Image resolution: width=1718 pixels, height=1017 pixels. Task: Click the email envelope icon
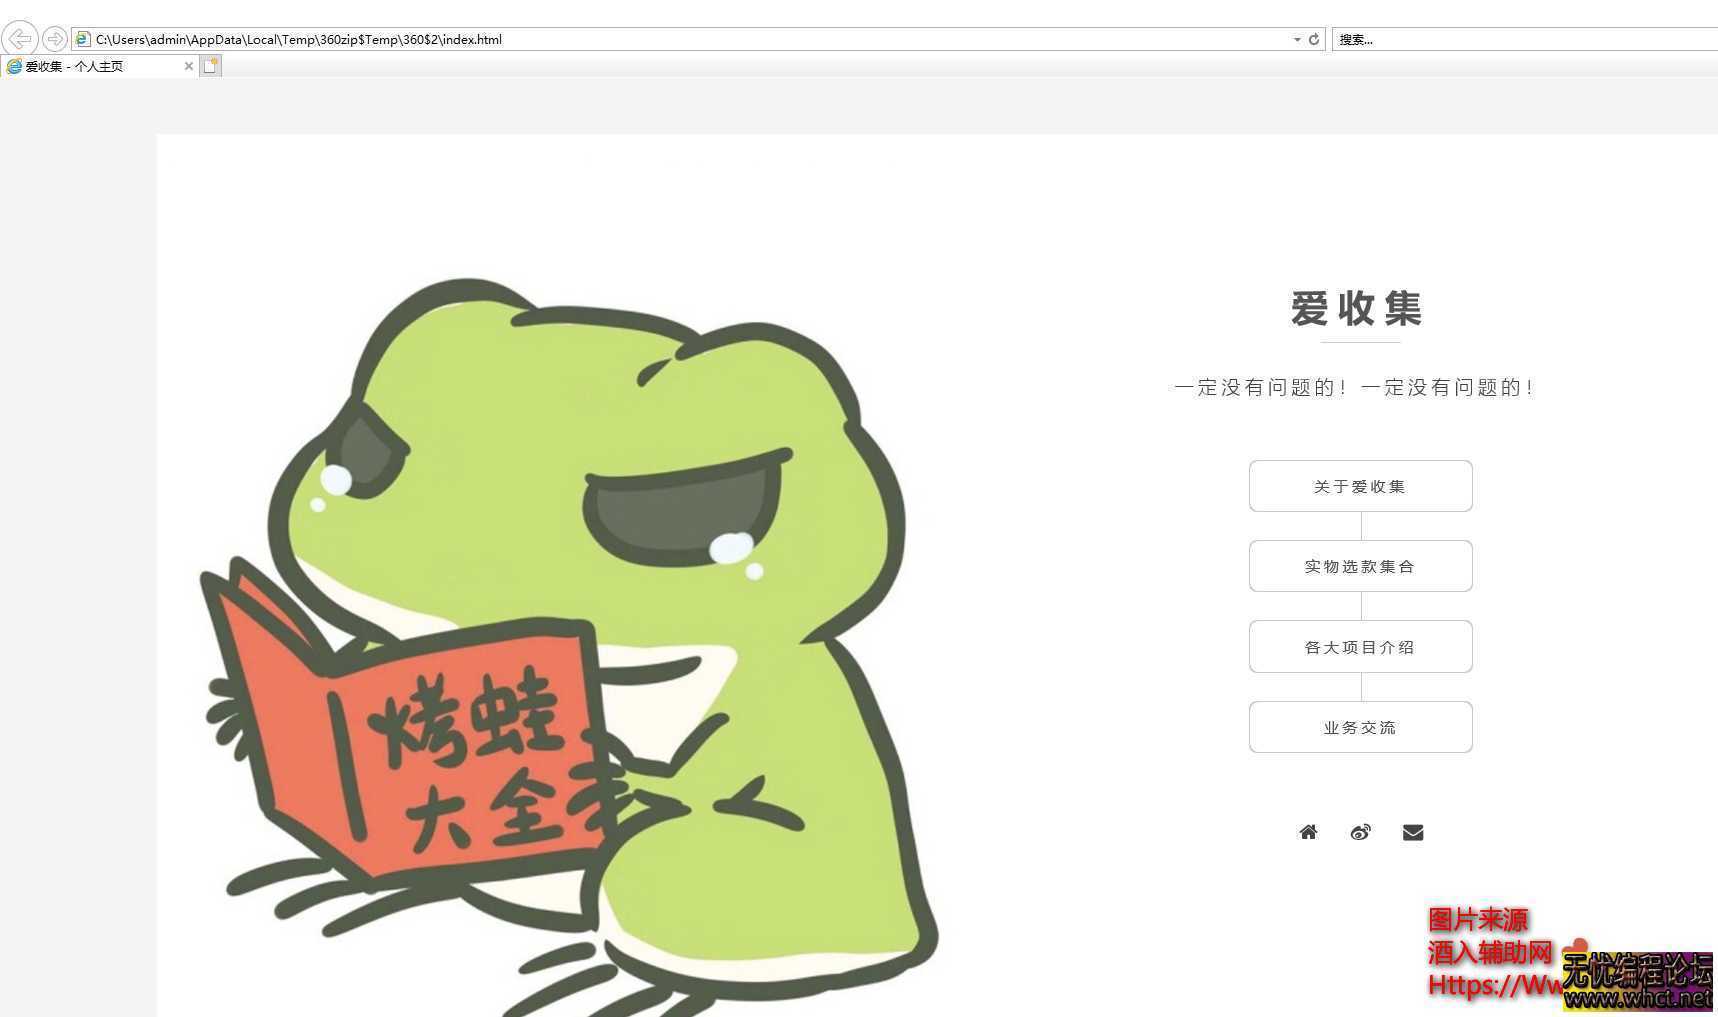point(1412,832)
